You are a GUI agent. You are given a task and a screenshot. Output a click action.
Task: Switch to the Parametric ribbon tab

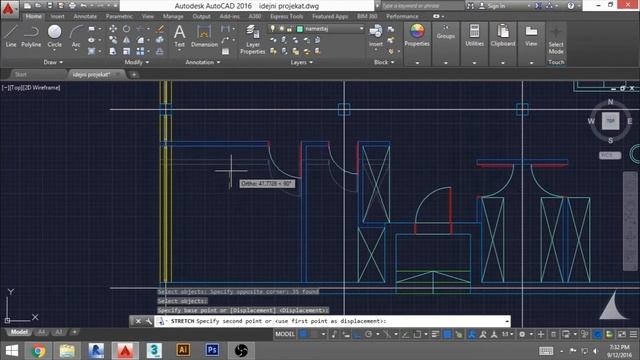(119, 16)
